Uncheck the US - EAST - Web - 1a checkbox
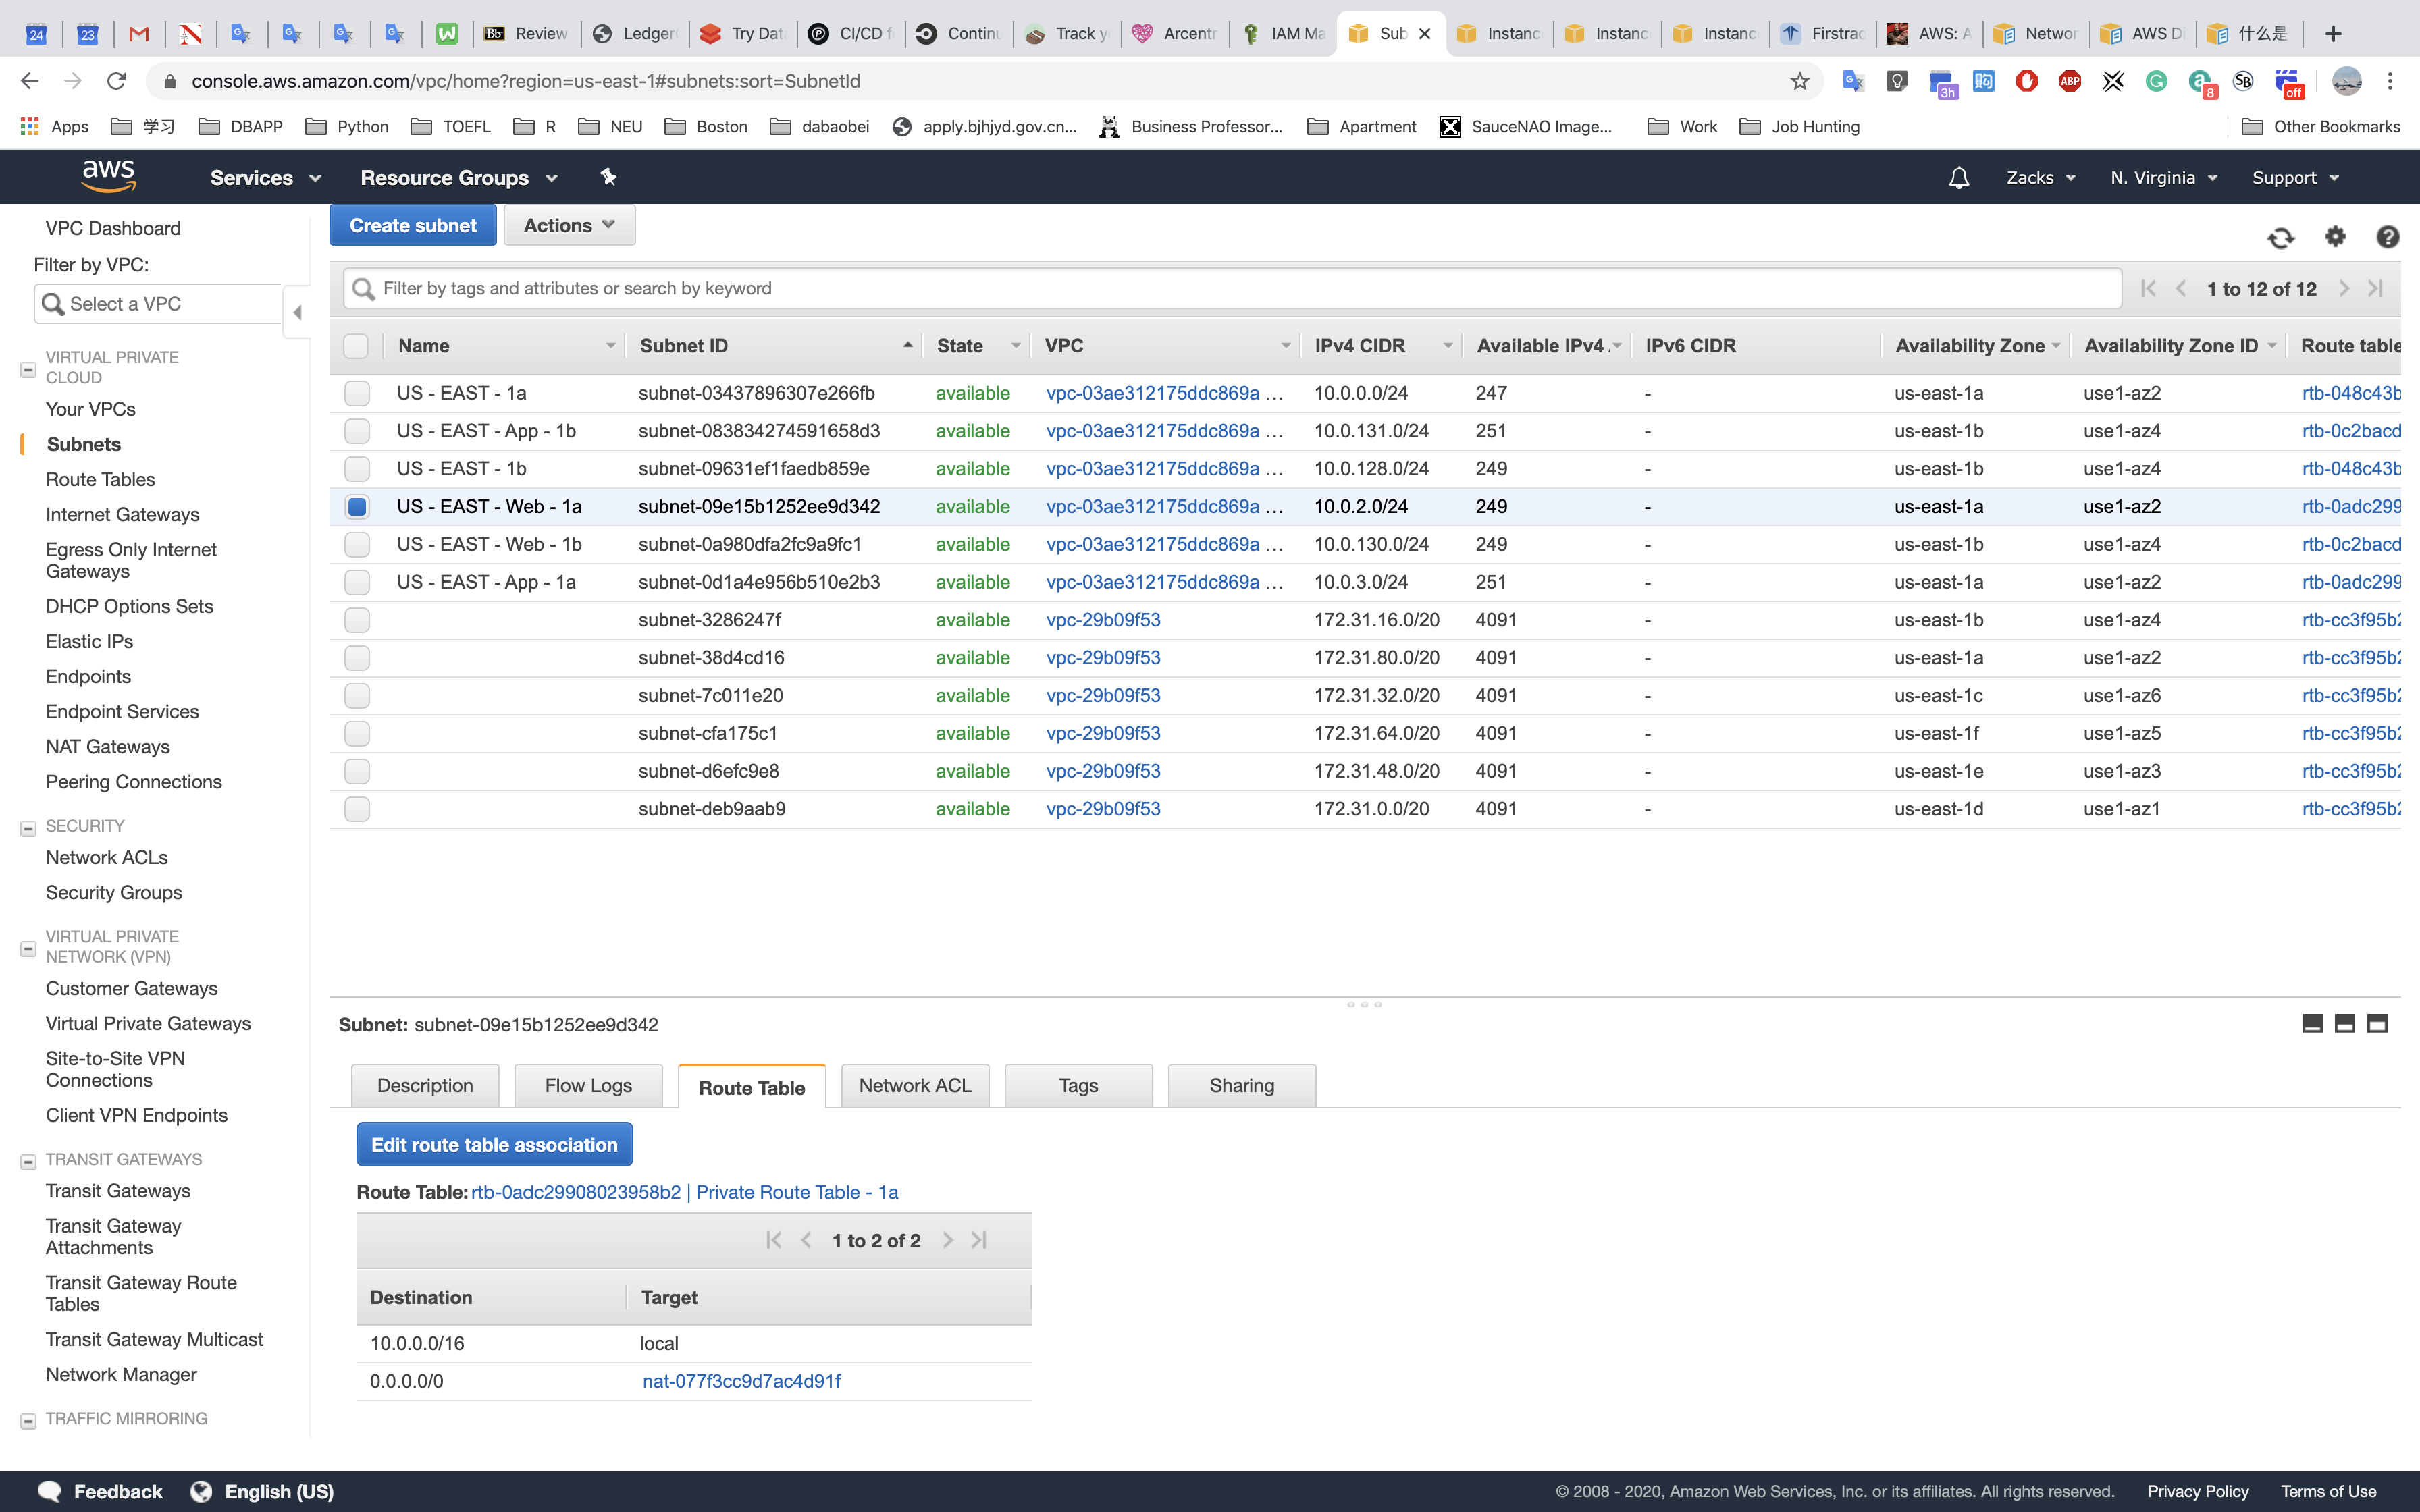2420x1512 pixels. click(357, 506)
